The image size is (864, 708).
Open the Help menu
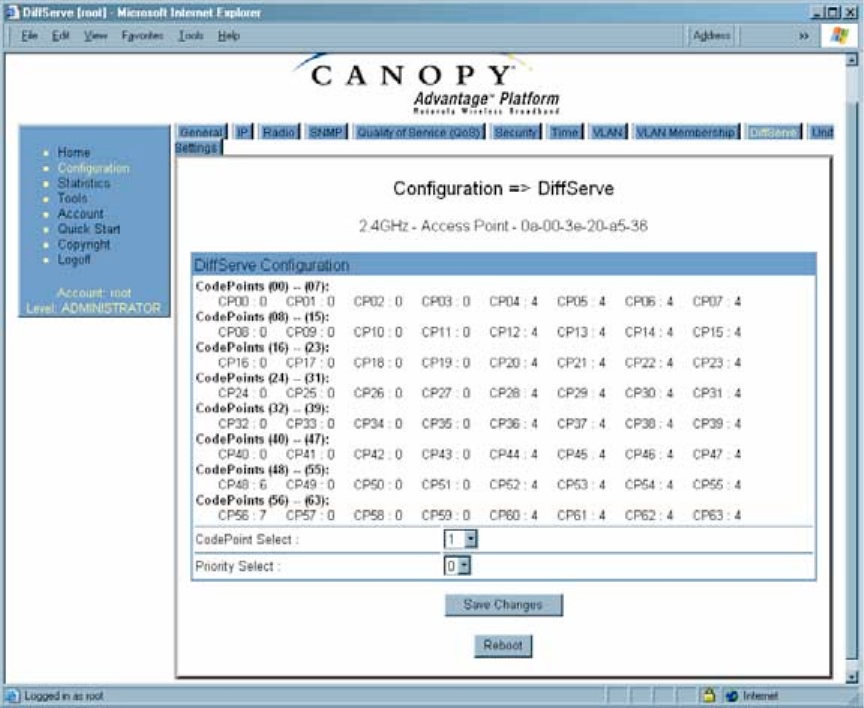(x=228, y=36)
